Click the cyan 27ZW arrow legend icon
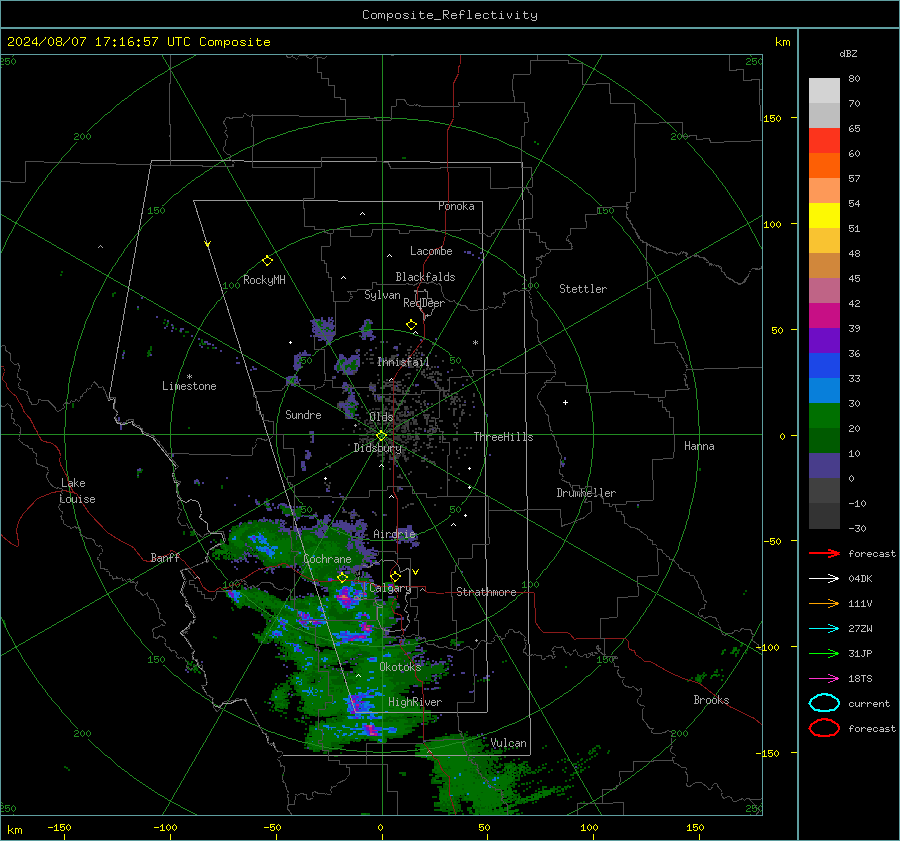 (x=824, y=629)
